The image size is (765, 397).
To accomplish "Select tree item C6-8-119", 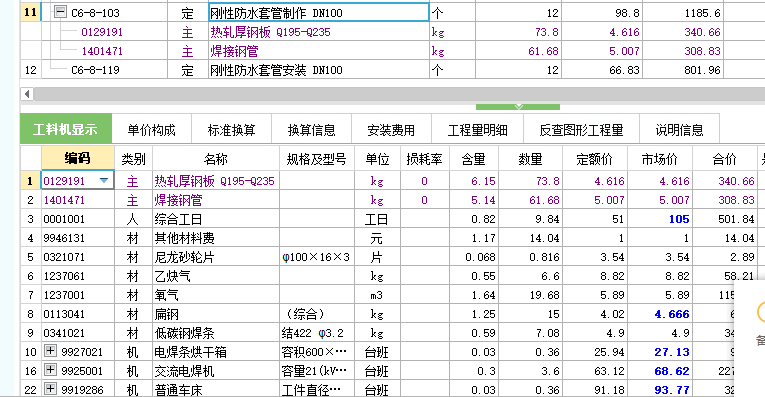I will click(x=95, y=70).
